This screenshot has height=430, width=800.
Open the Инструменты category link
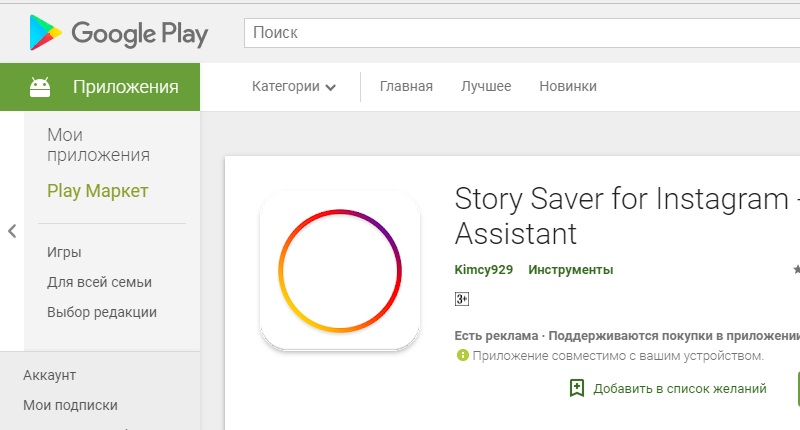[571, 270]
